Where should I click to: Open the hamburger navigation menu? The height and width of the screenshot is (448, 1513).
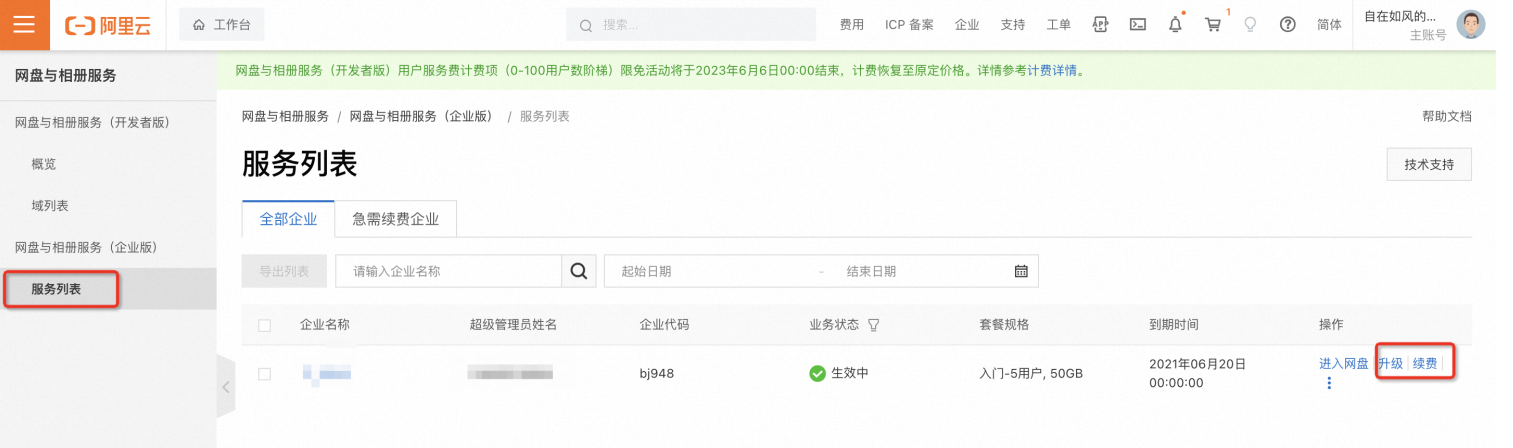point(24,25)
